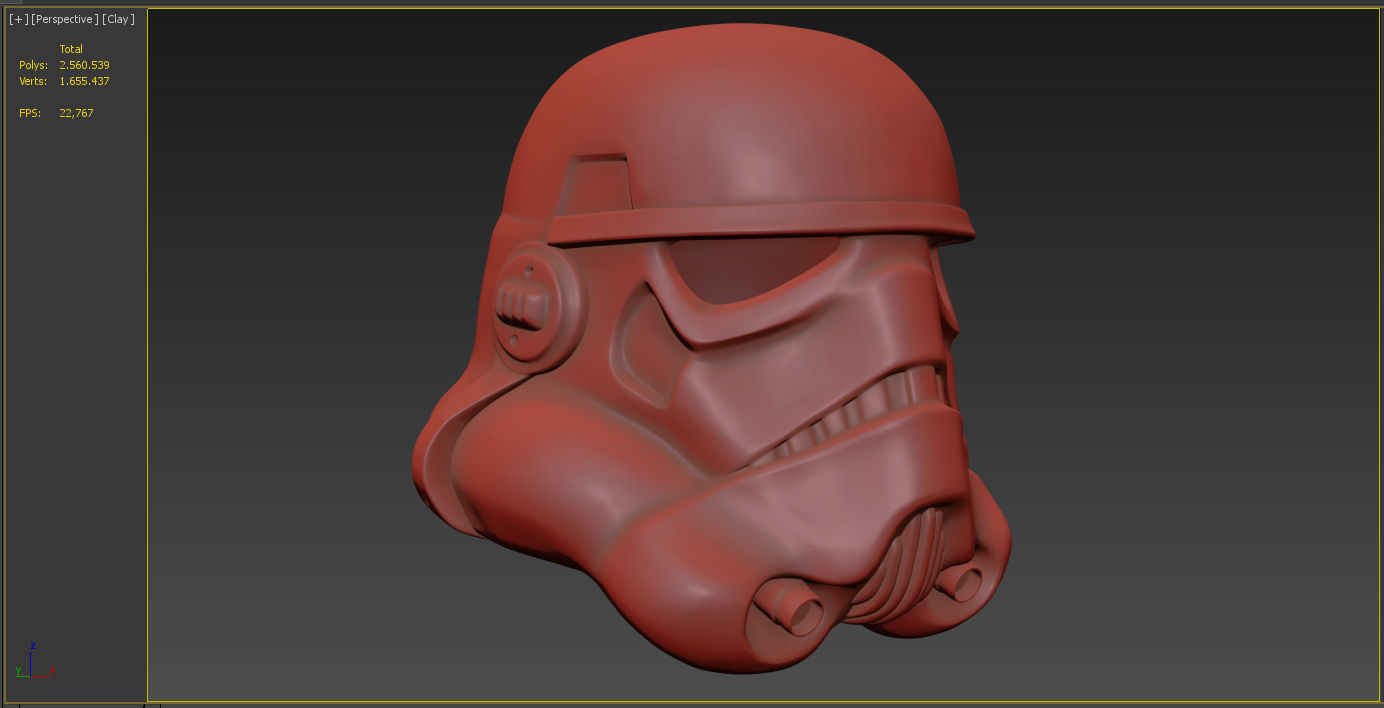
Task: Open the [Clay] shading mode menu
Action: (x=118, y=19)
